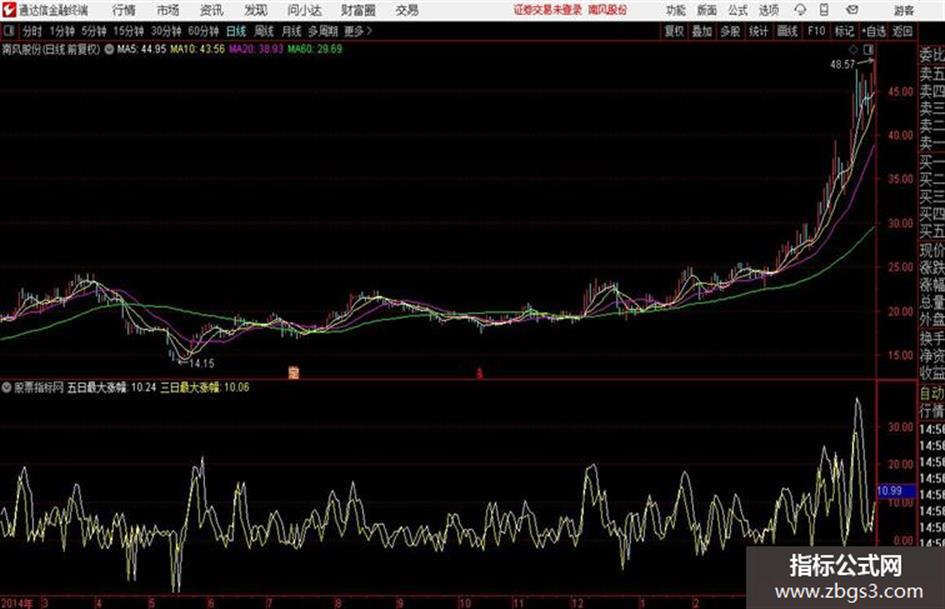Click the 48.57 high price label
Image resolution: width=945 pixels, height=609 pixels.
click(843, 64)
